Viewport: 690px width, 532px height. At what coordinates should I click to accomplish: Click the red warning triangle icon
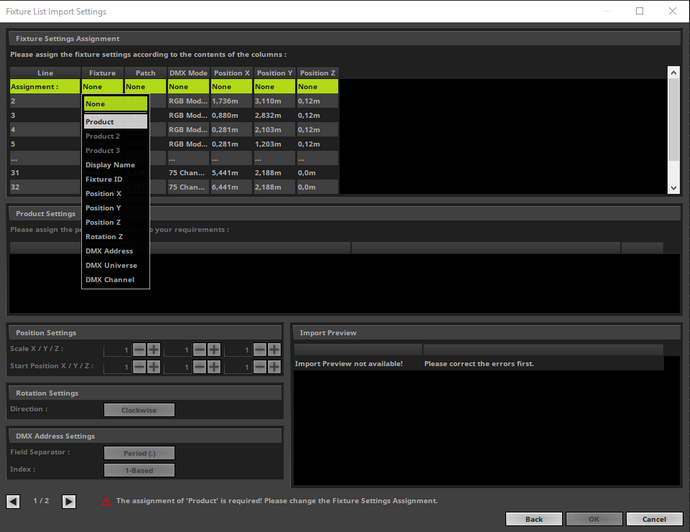[x=106, y=501]
